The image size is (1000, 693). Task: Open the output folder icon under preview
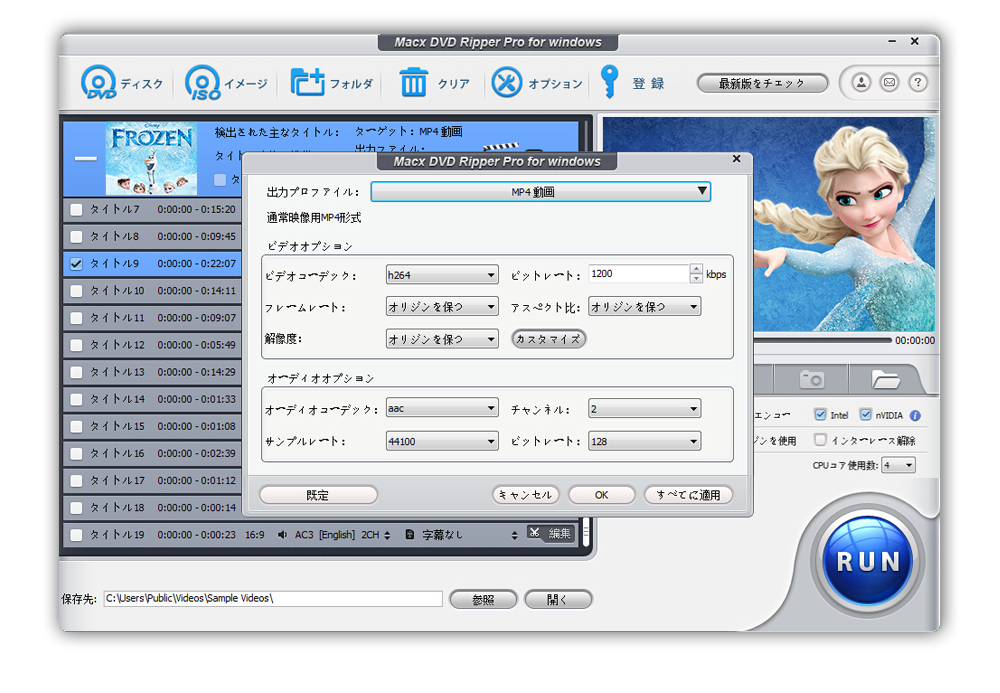(885, 380)
